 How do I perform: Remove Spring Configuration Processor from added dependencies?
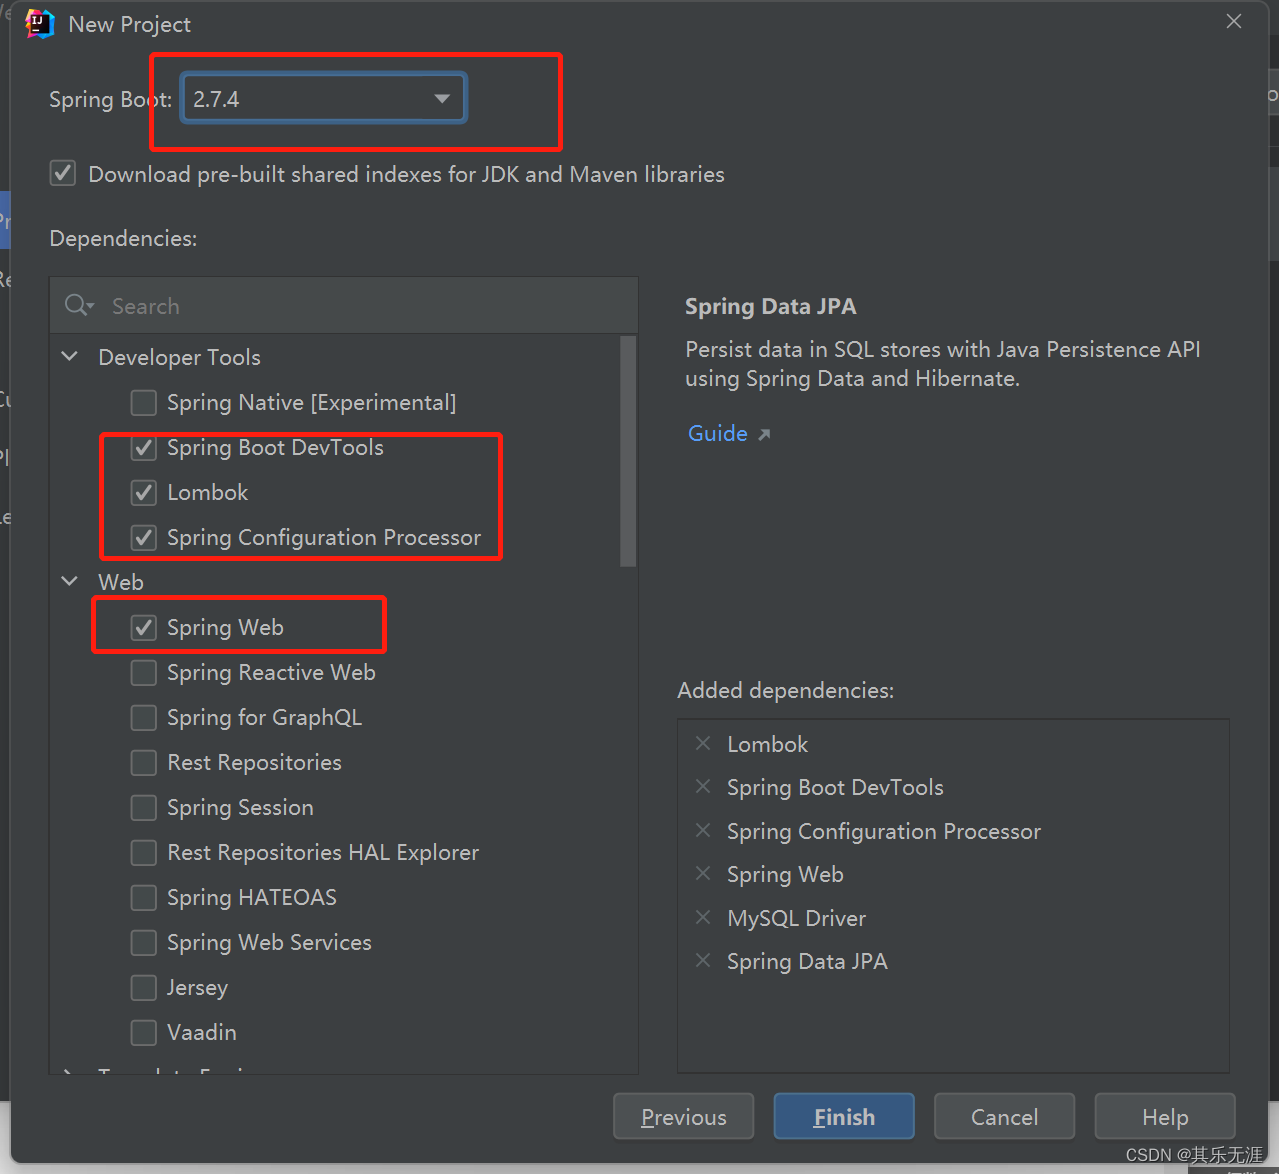pos(703,830)
